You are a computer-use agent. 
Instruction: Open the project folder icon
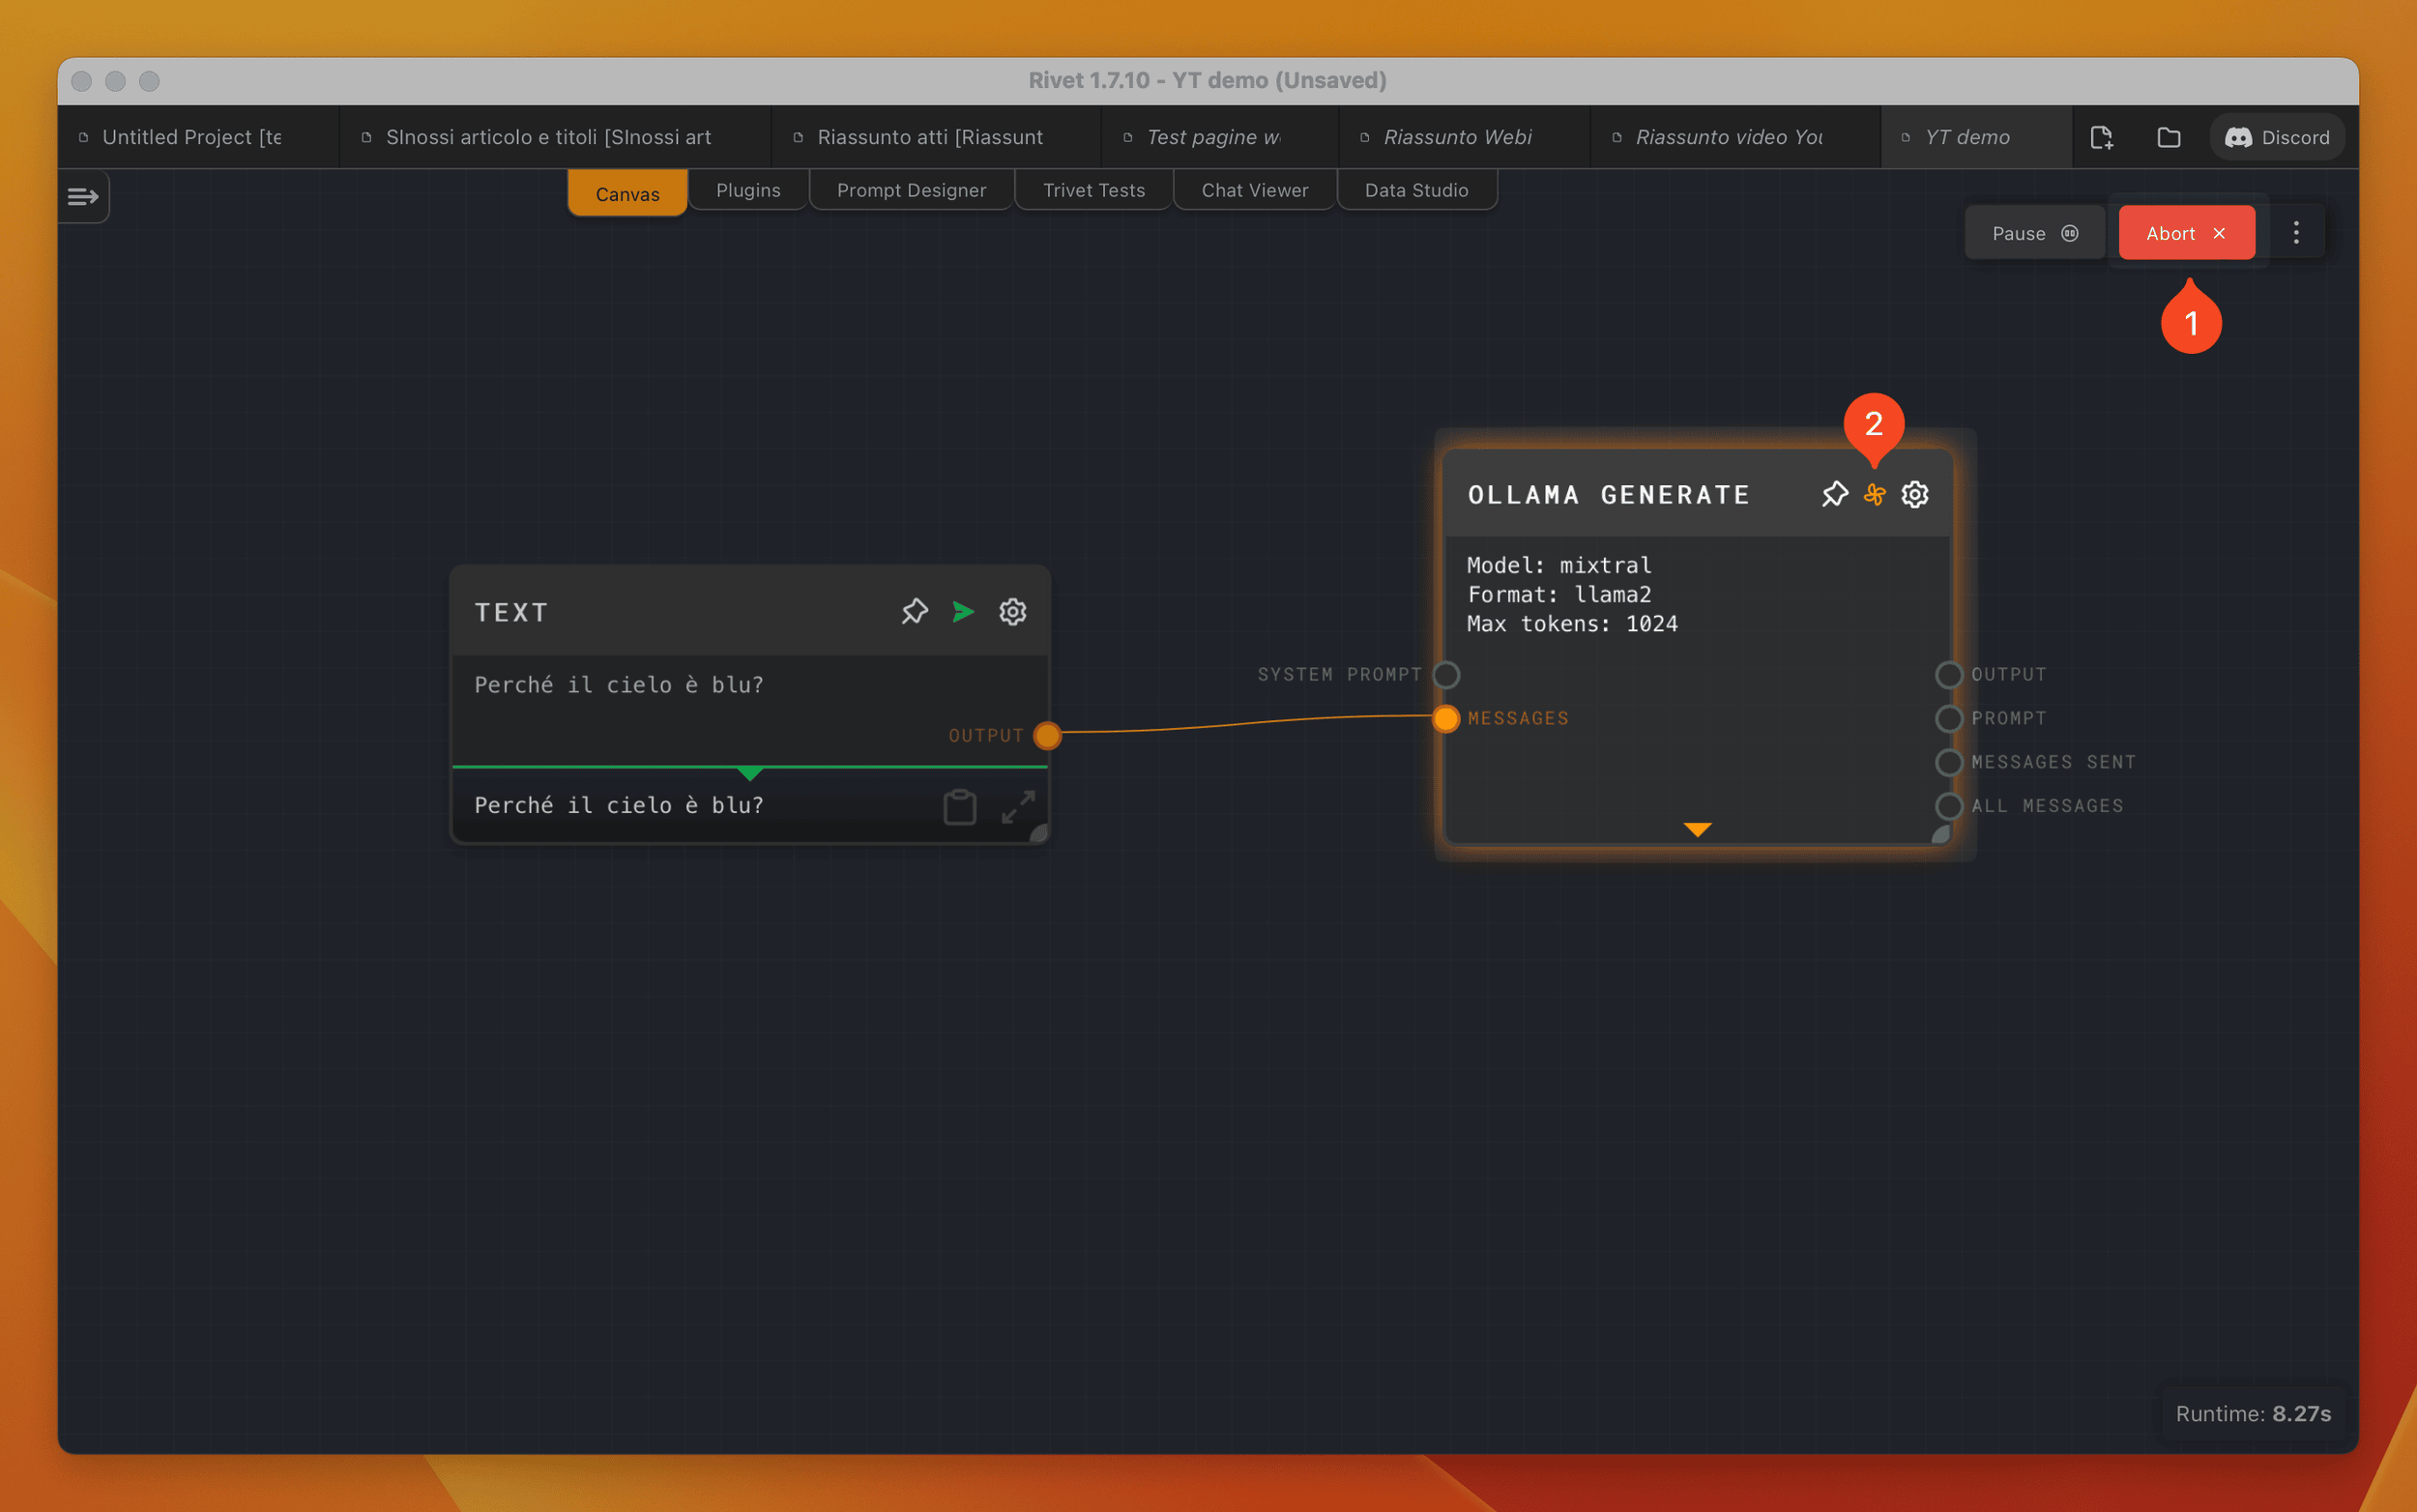pos(2168,137)
